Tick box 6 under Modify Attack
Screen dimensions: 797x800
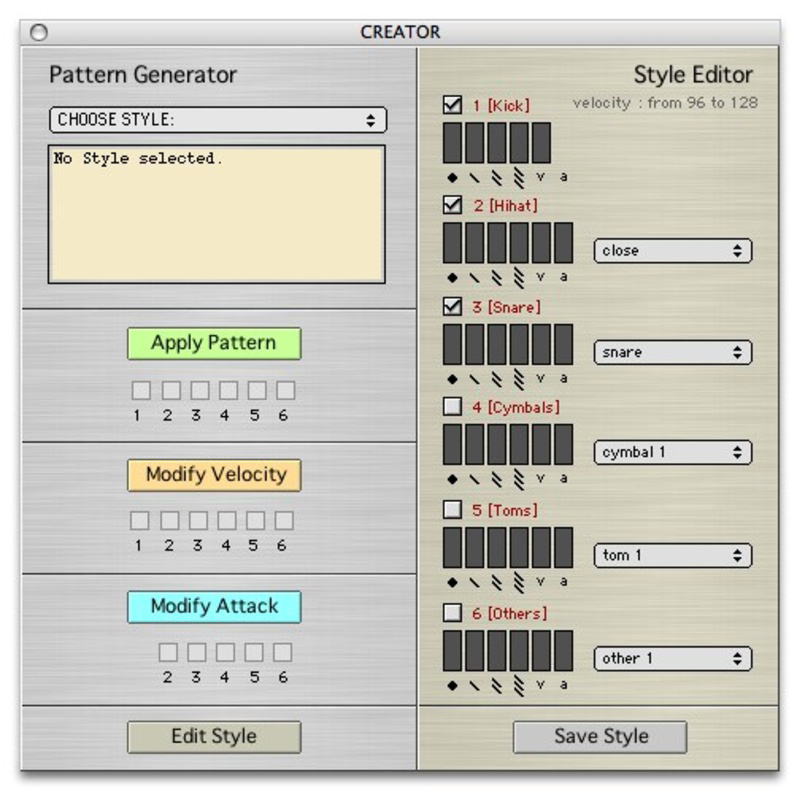tap(283, 652)
